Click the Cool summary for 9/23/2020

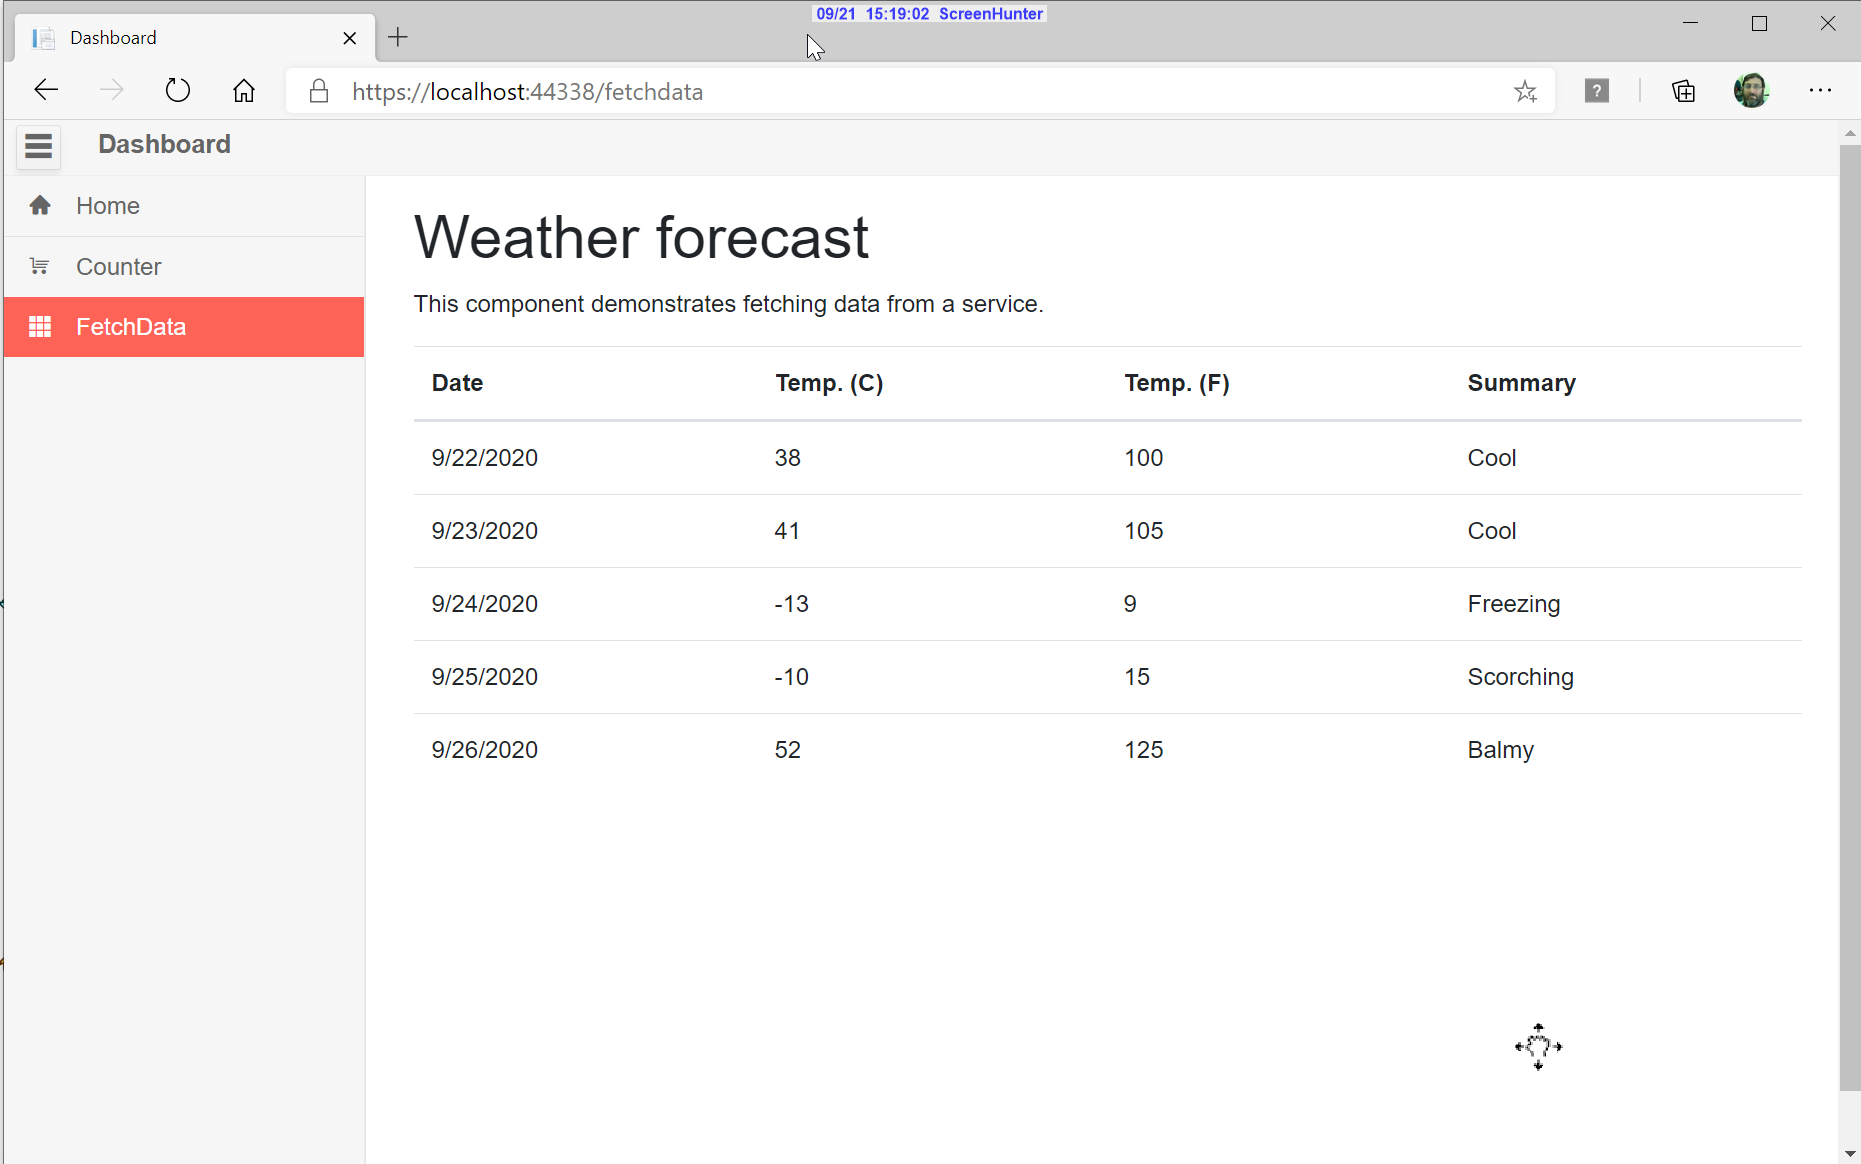point(1492,531)
